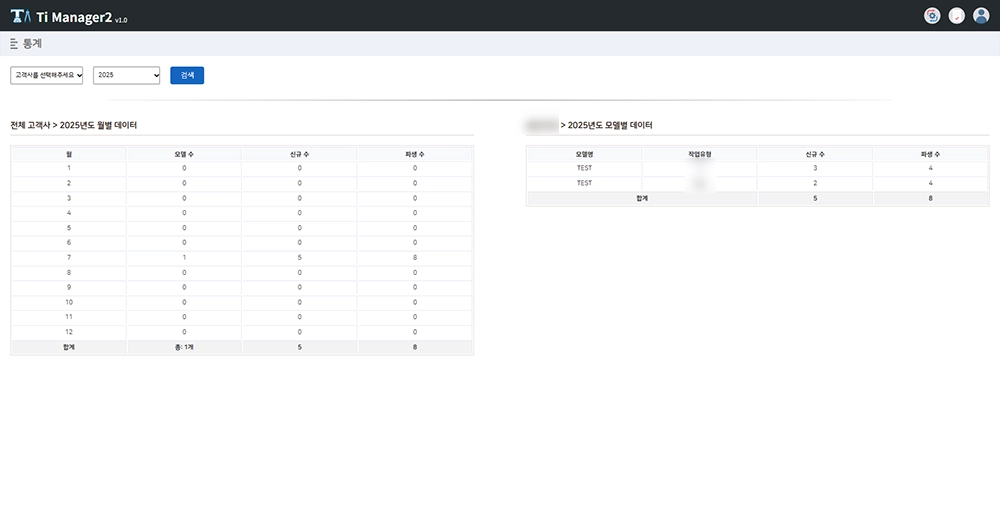Click the 총: 1개 total cell
The width and height of the screenshot is (1000, 523).
(x=184, y=348)
